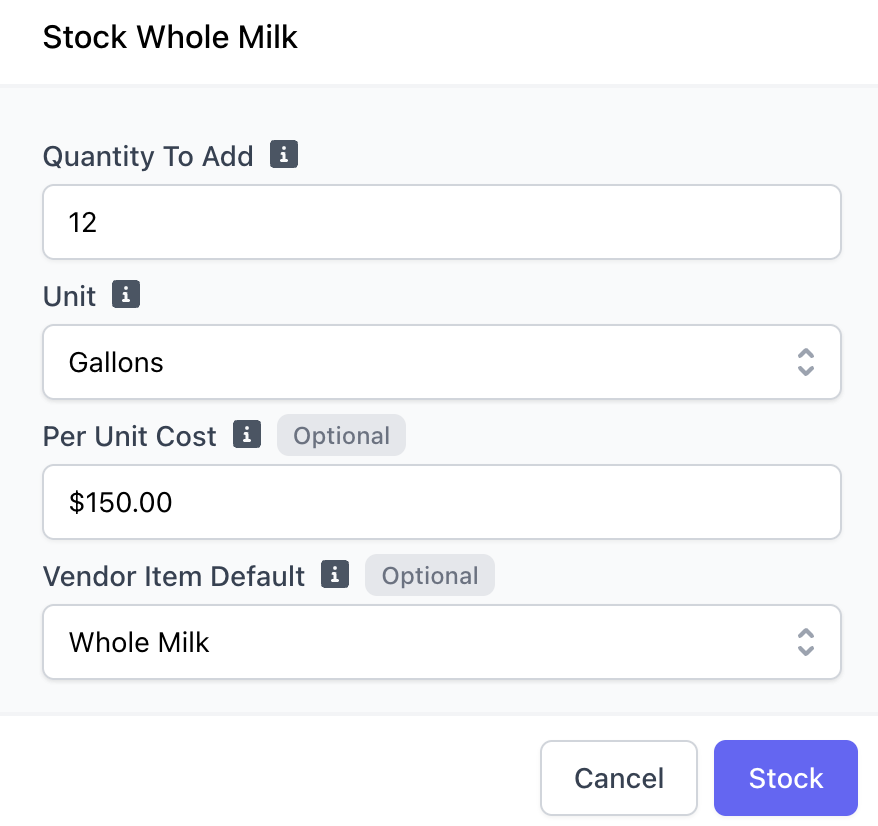
Task: Click up-down arrows in Whole Milk selector
Action: [805, 642]
